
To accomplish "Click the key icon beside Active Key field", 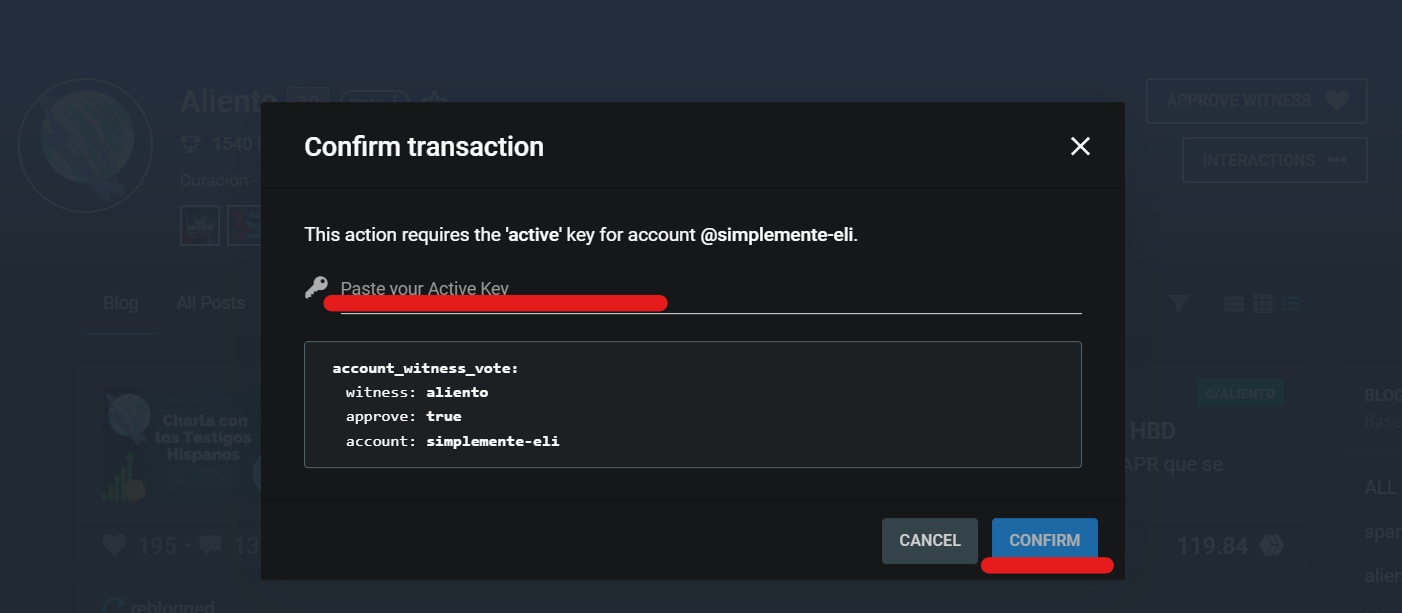I will tap(316, 288).
